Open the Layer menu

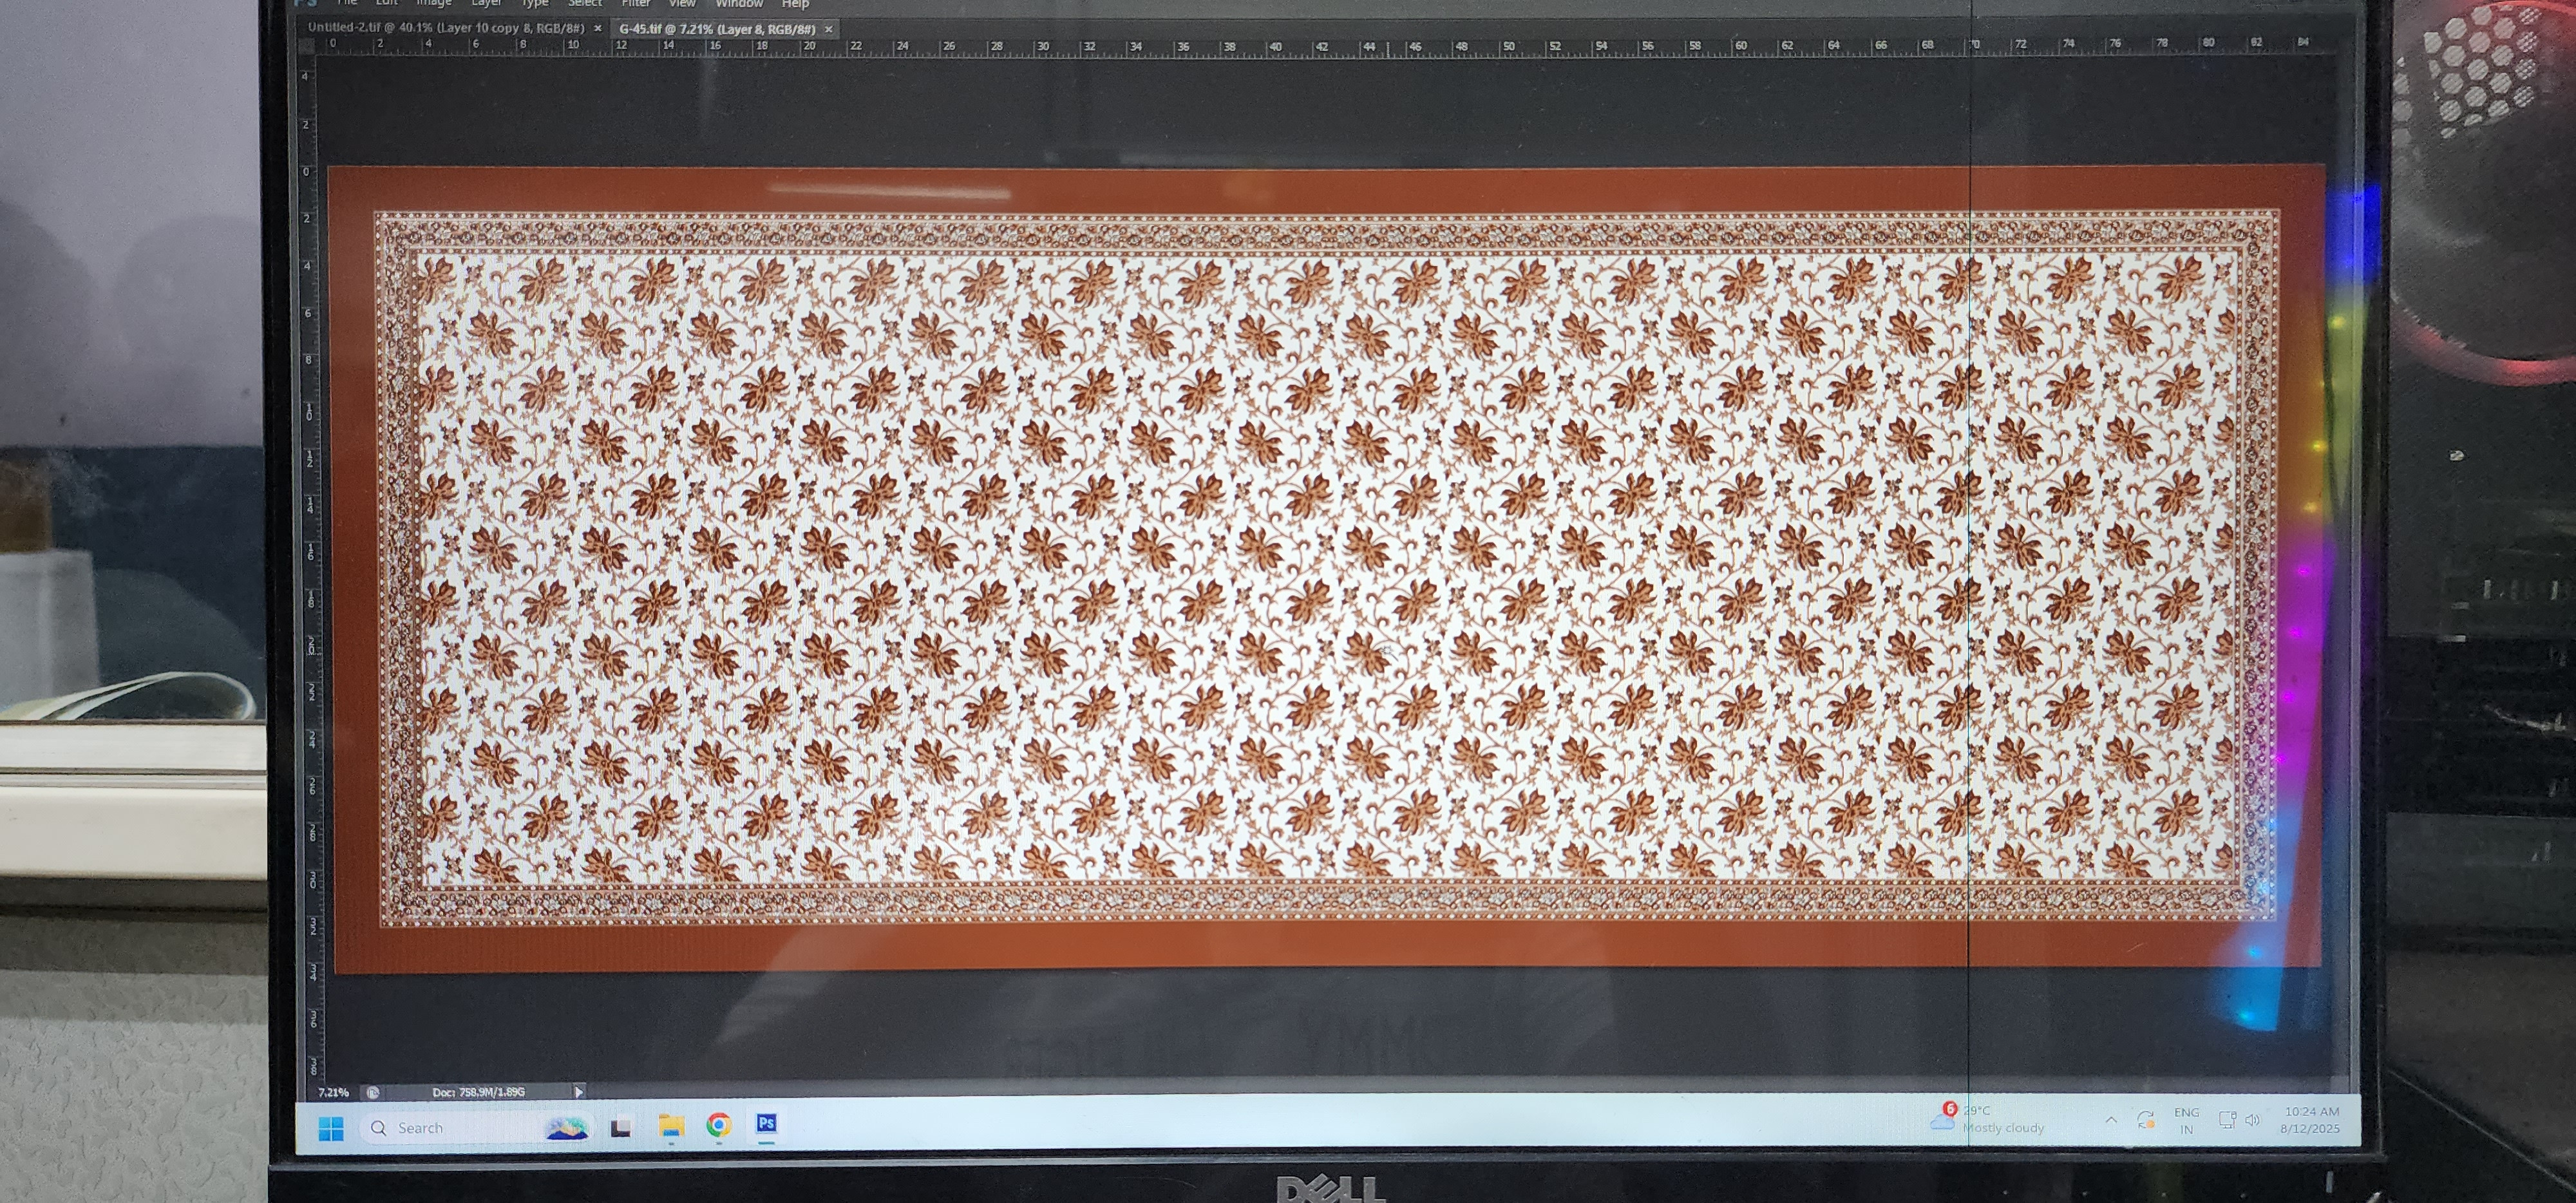pos(486,4)
